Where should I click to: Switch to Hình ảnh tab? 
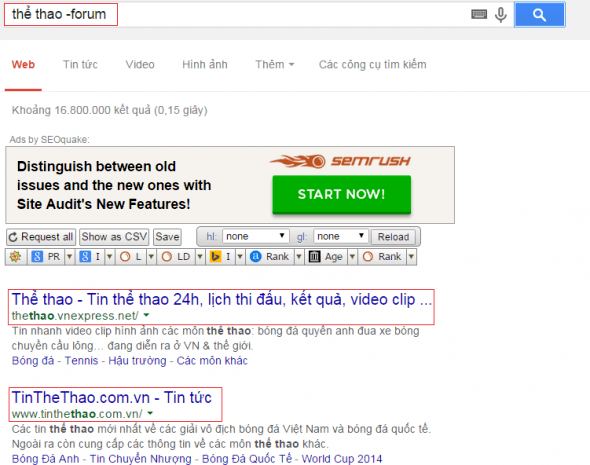[205, 64]
